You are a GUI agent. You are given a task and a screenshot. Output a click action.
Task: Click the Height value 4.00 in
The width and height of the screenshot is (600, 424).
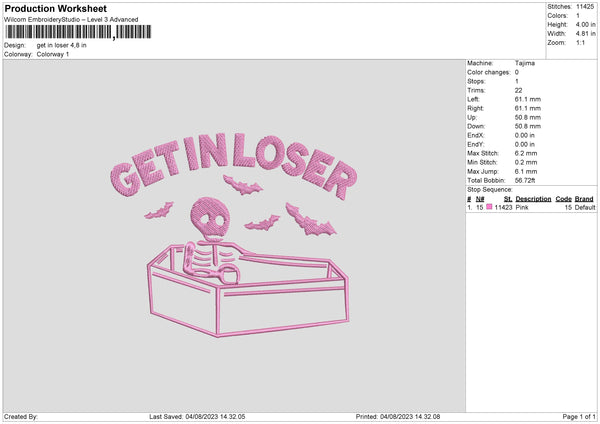point(585,24)
